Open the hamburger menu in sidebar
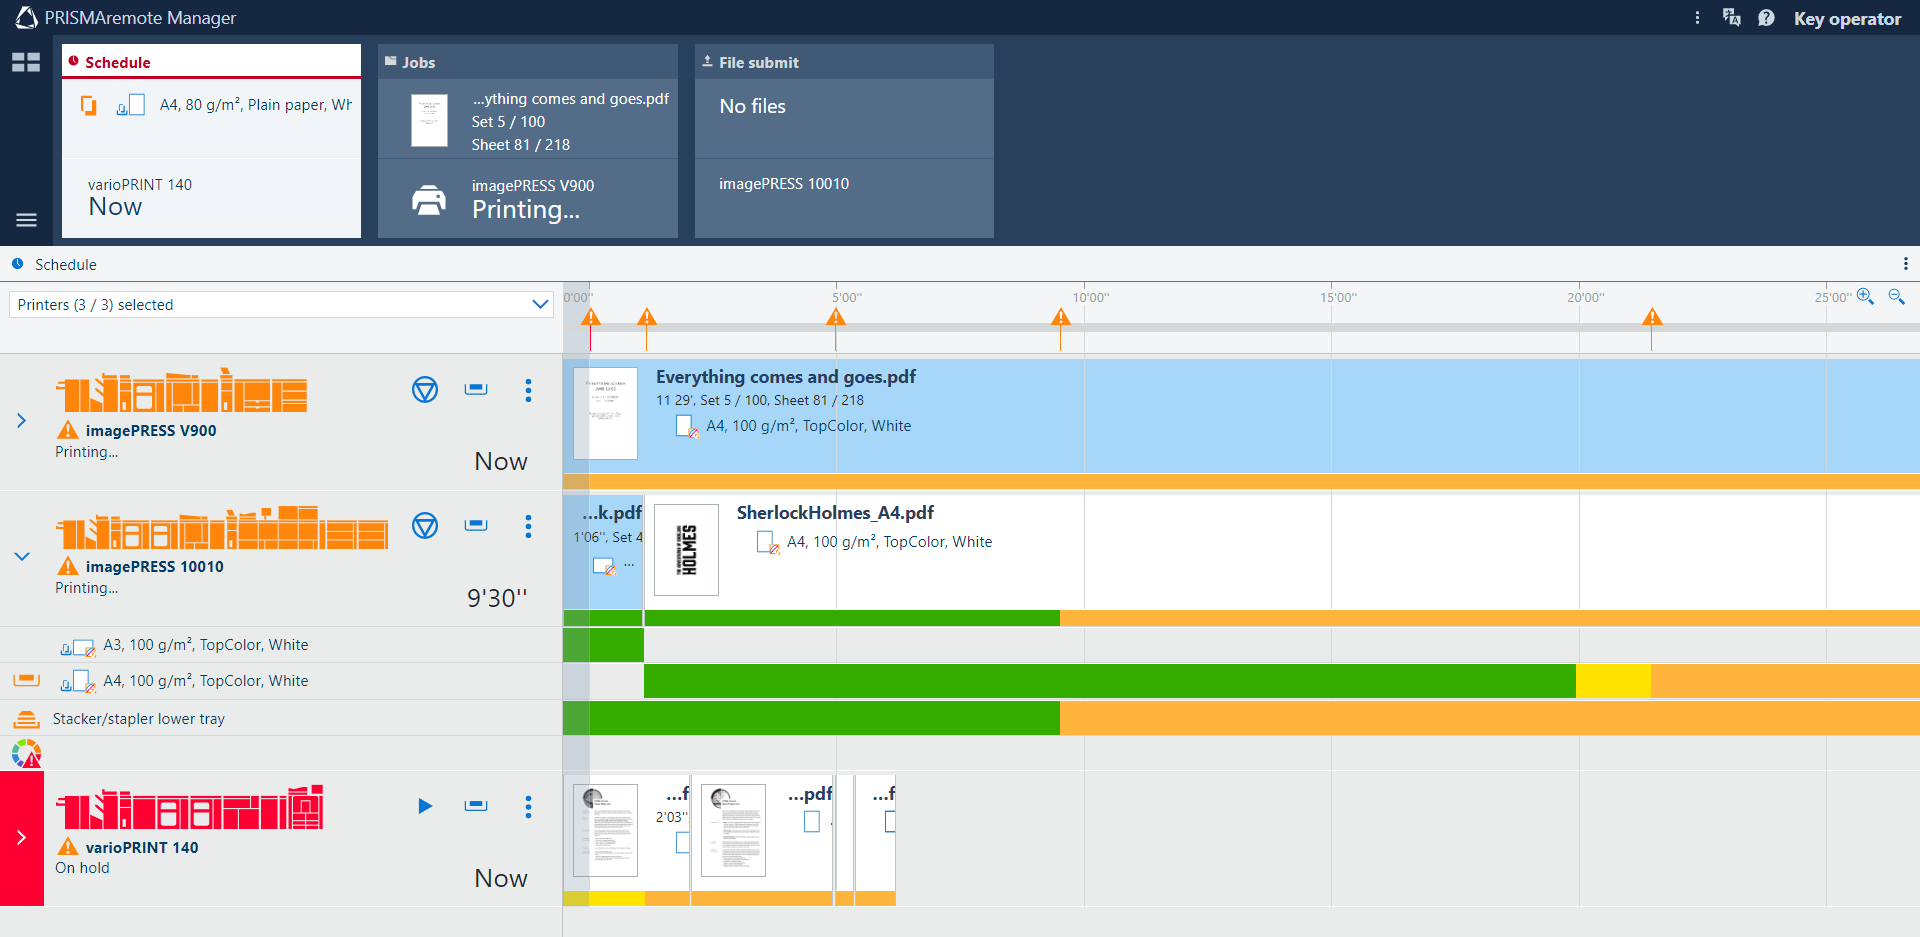1920x937 pixels. [26, 220]
